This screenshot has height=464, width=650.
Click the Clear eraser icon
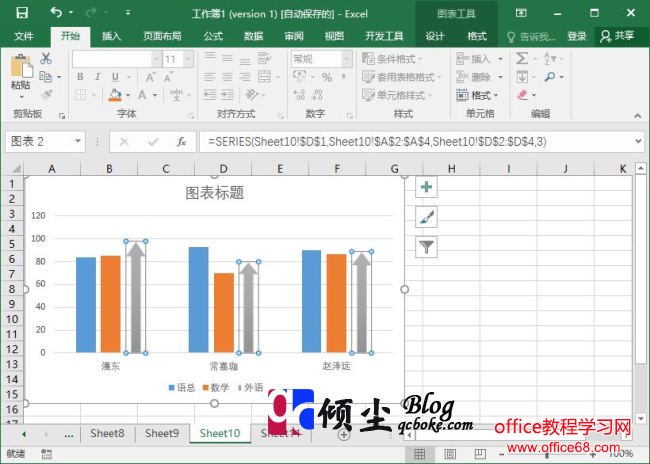click(x=522, y=95)
